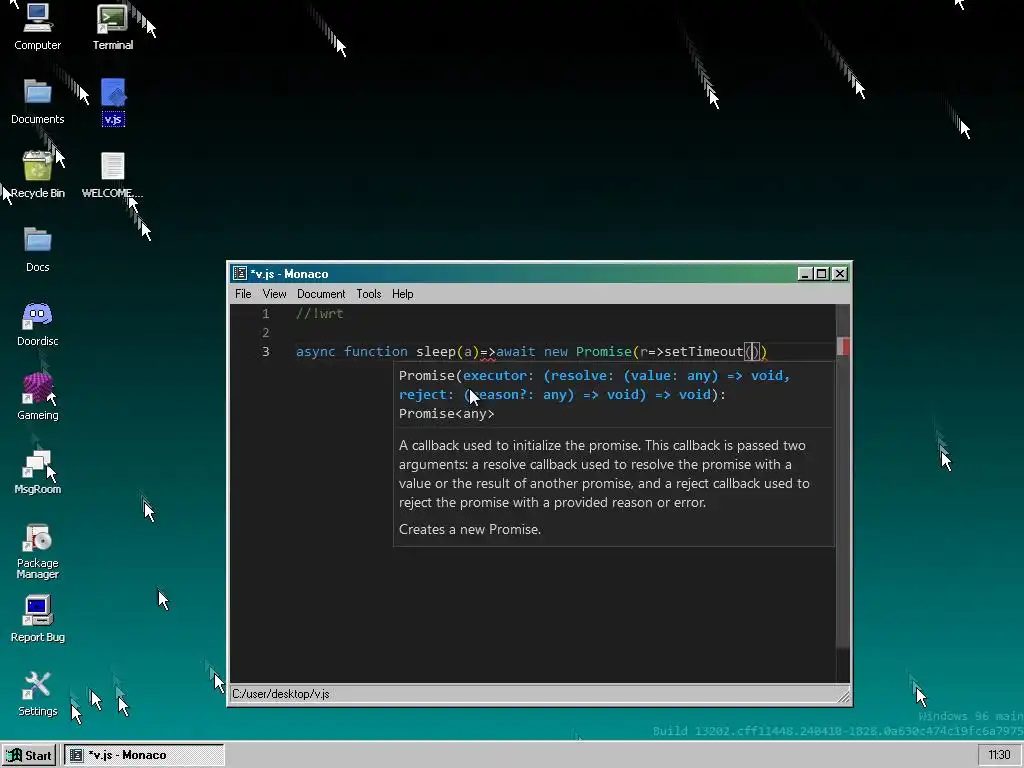Minimize the Monaco editor window

805,274
